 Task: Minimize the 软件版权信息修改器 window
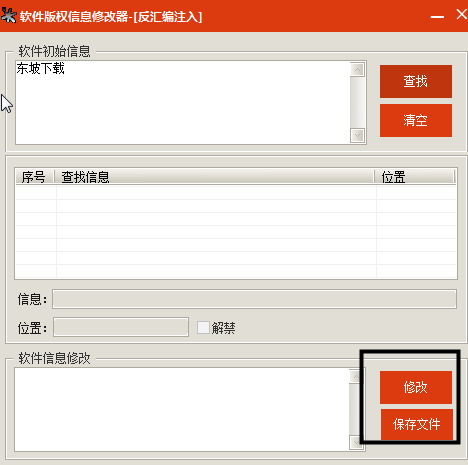(x=437, y=16)
